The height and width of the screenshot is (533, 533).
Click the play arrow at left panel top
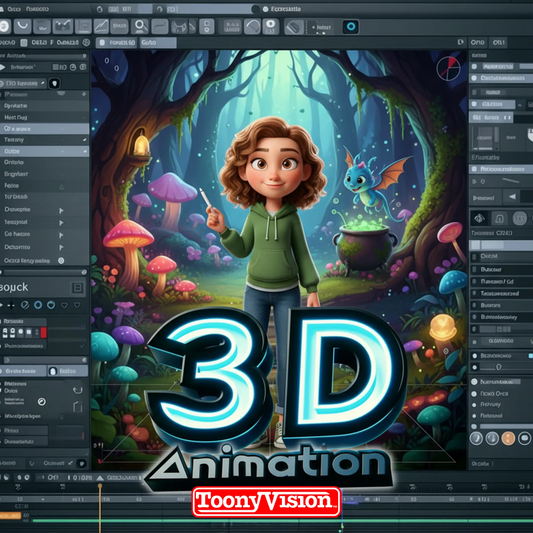click(x=2, y=67)
